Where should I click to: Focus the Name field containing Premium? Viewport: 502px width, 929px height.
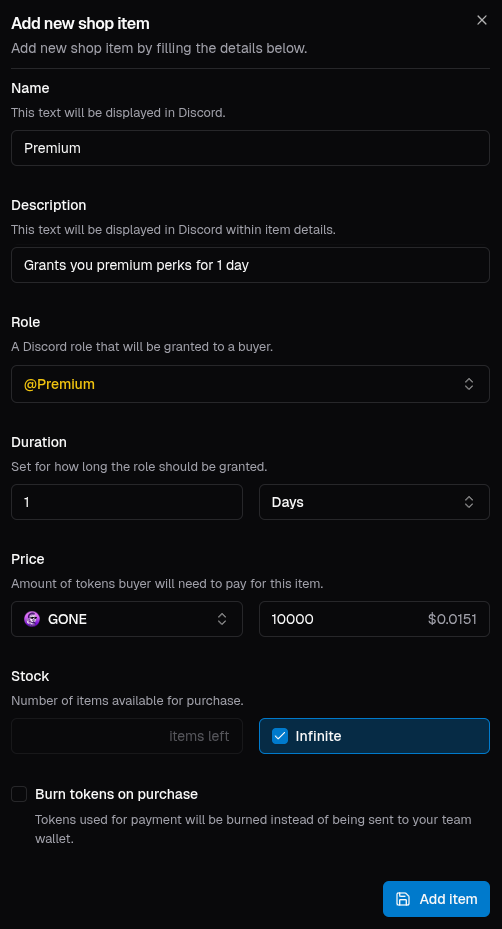point(250,148)
